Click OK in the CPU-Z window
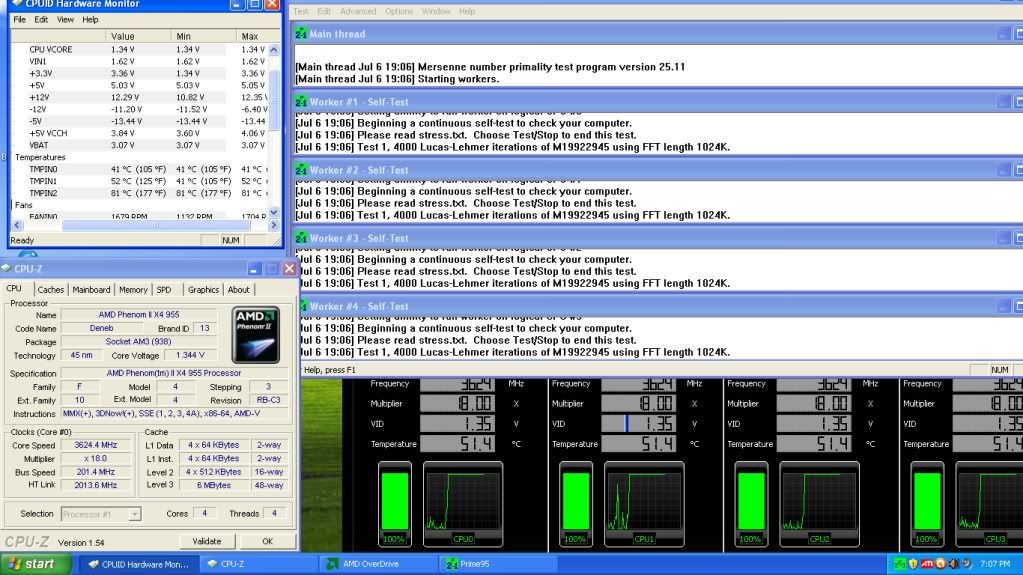Screen dimensions: 1023x575 (267, 541)
